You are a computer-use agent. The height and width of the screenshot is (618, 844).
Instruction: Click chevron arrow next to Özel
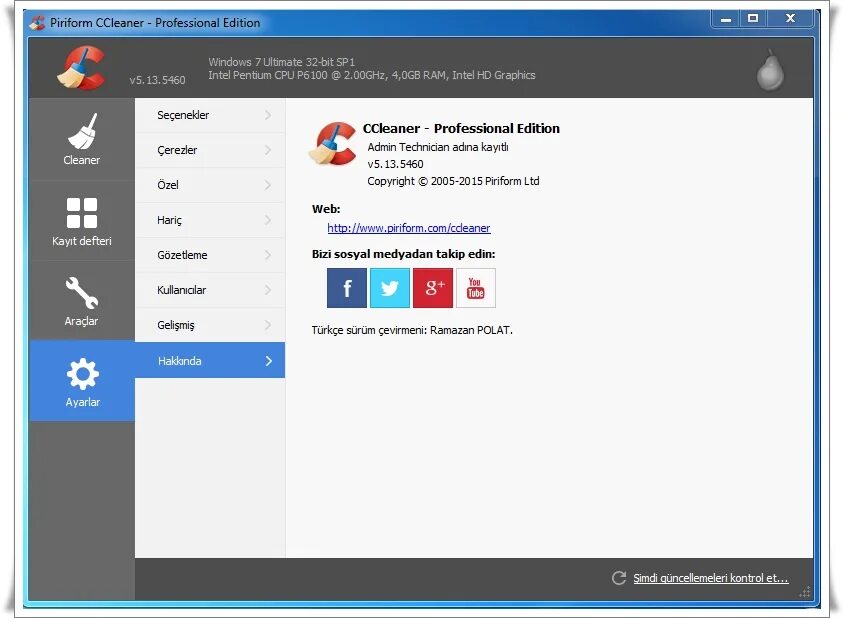[268, 185]
